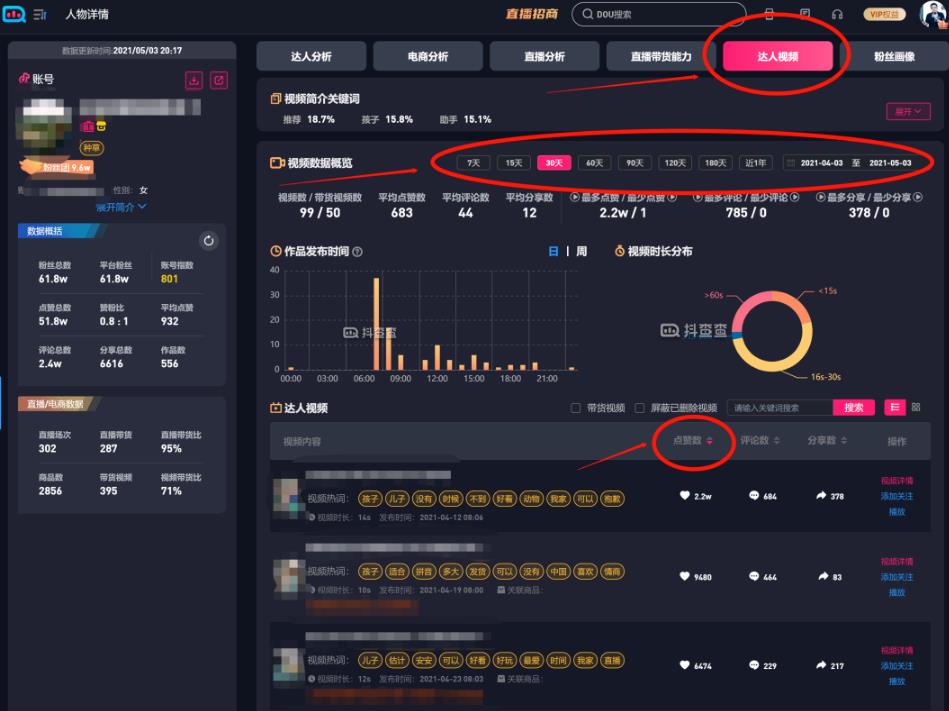Switch publish-time chart to 周 view
This screenshot has height=711, width=949.
pos(581,252)
